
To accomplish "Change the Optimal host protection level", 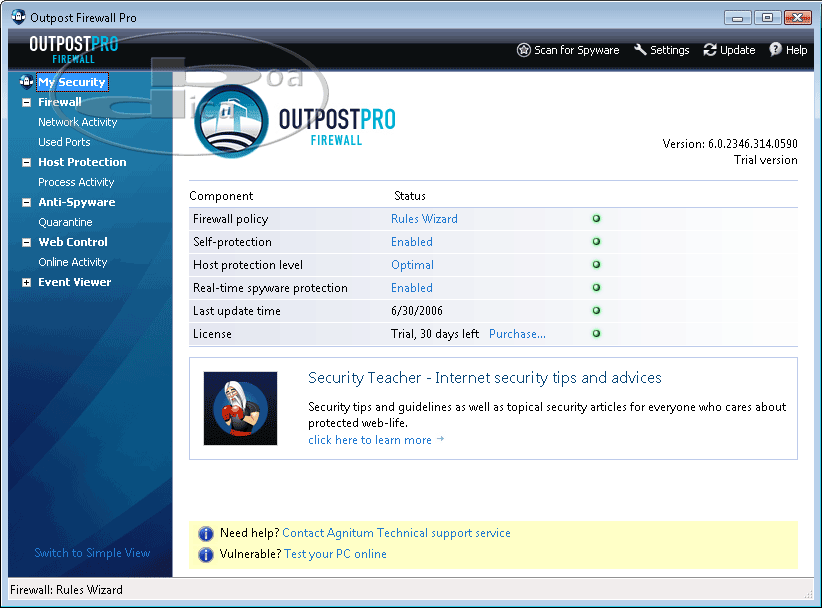I will (412, 265).
